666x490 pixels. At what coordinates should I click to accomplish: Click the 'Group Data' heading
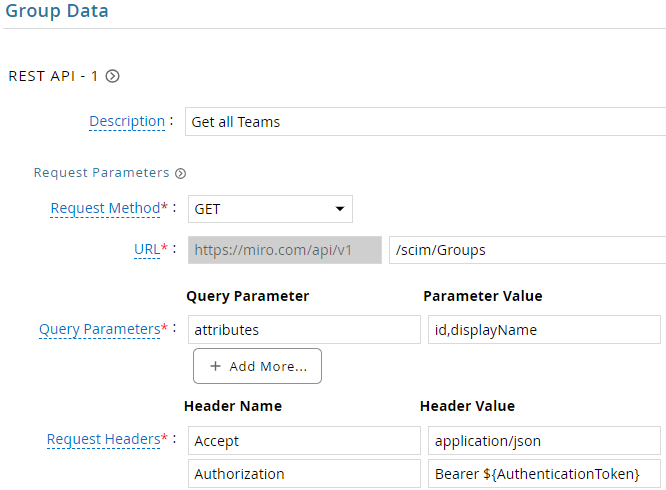pos(57,11)
